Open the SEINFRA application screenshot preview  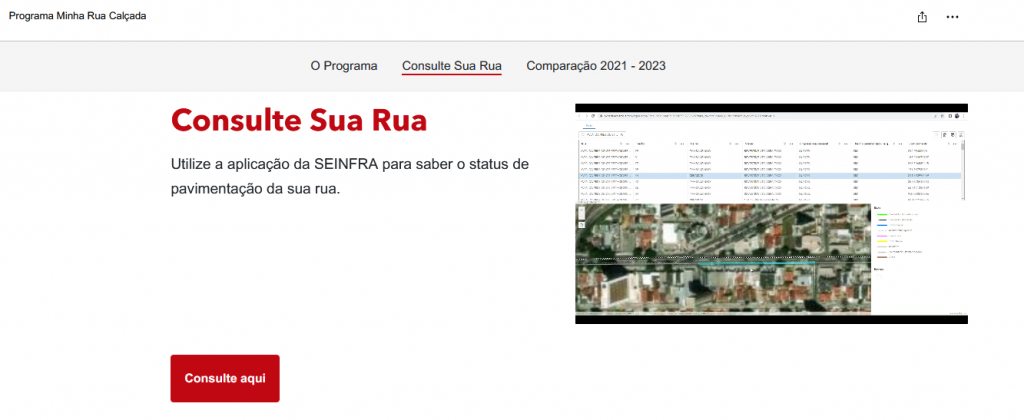point(771,213)
